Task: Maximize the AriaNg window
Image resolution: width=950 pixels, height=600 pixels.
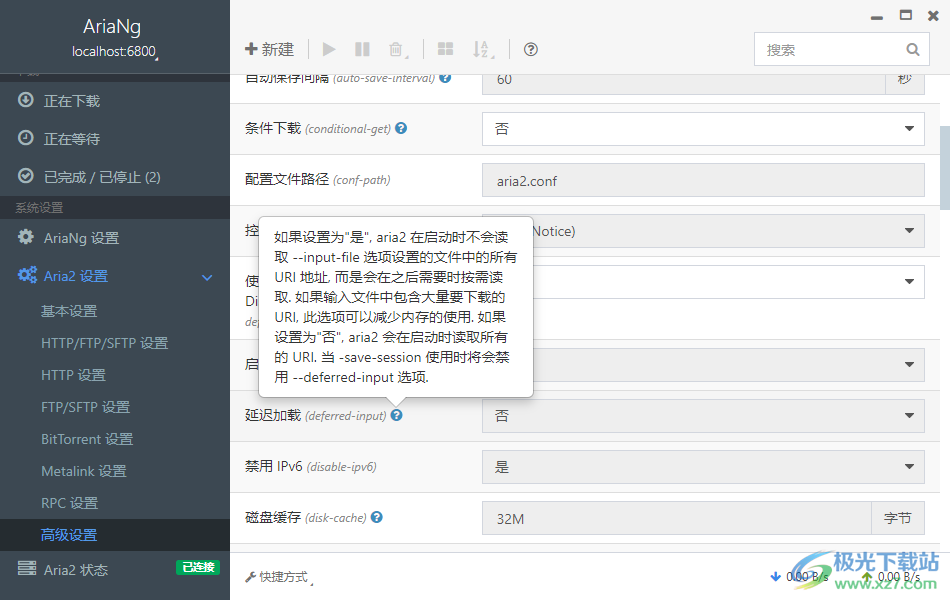Action: pyautogui.click(x=906, y=15)
